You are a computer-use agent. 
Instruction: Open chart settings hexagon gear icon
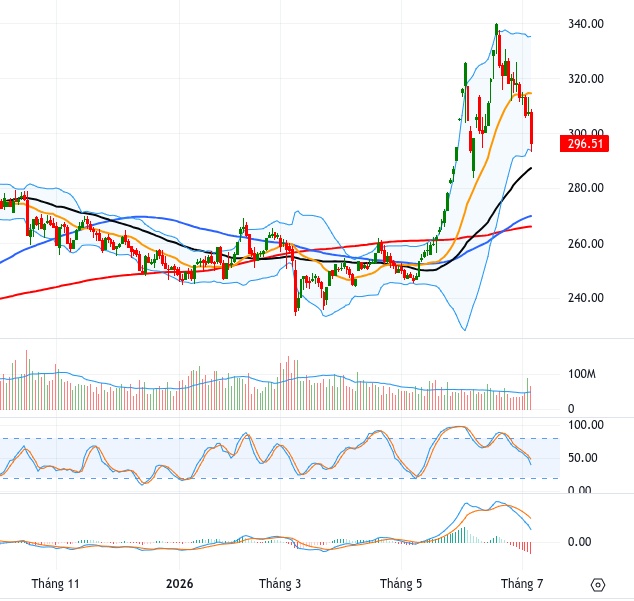point(598,585)
